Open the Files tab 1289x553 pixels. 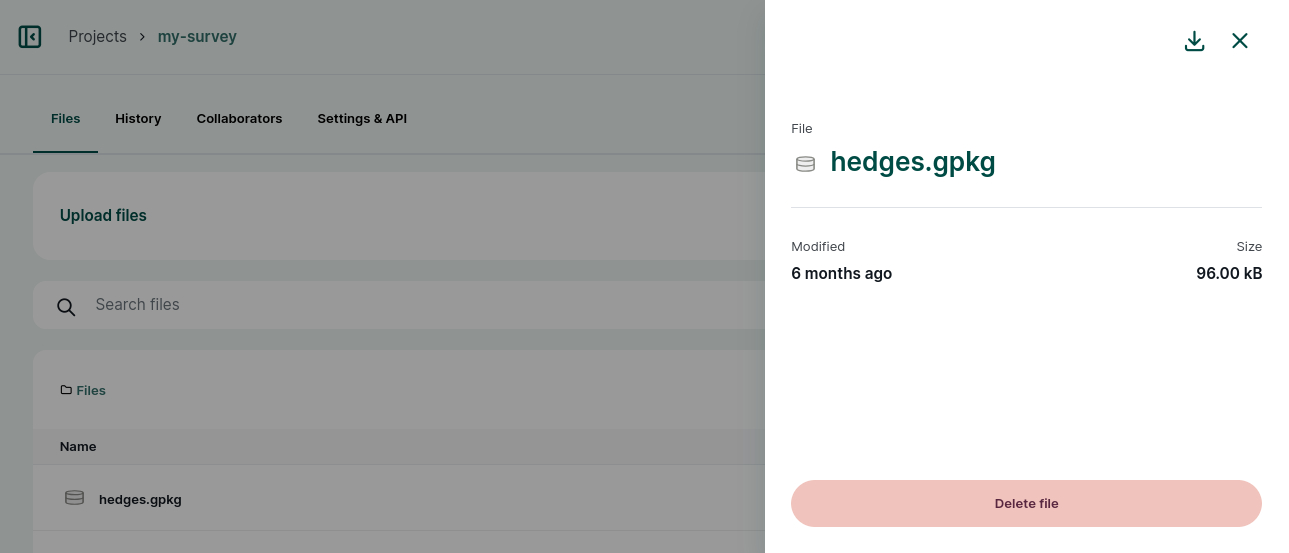click(x=65, y=119)
